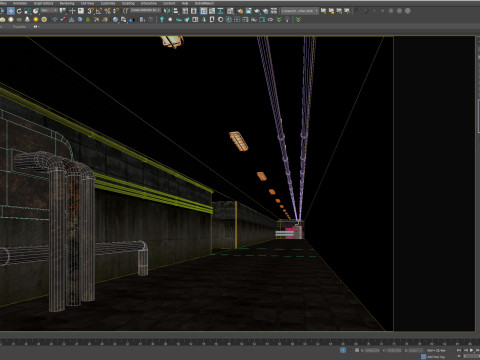The height and width of the screenshot is (360, 480).
Task: Select the Populate ribbon tab
Action: click(19, 27)
